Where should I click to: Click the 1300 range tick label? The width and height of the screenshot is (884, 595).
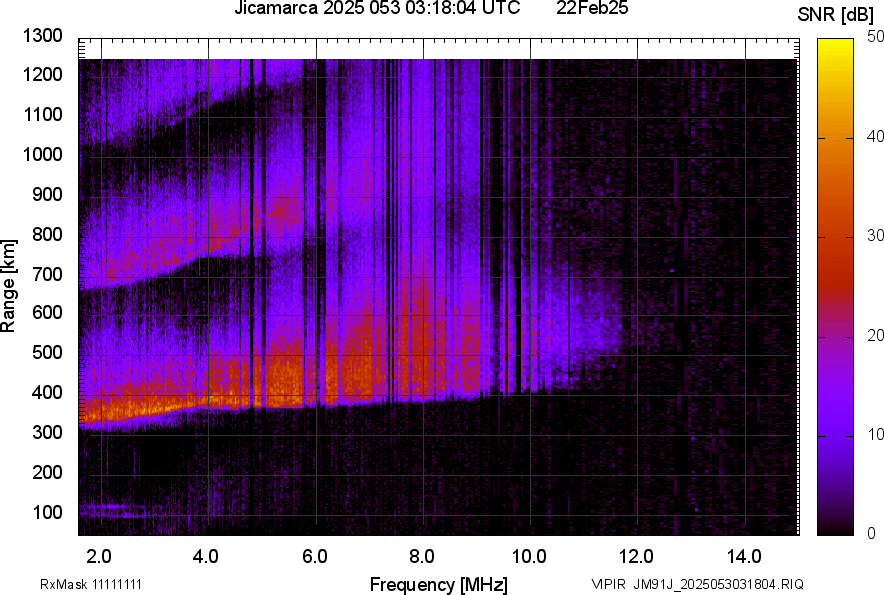click(x=43, y=36)
